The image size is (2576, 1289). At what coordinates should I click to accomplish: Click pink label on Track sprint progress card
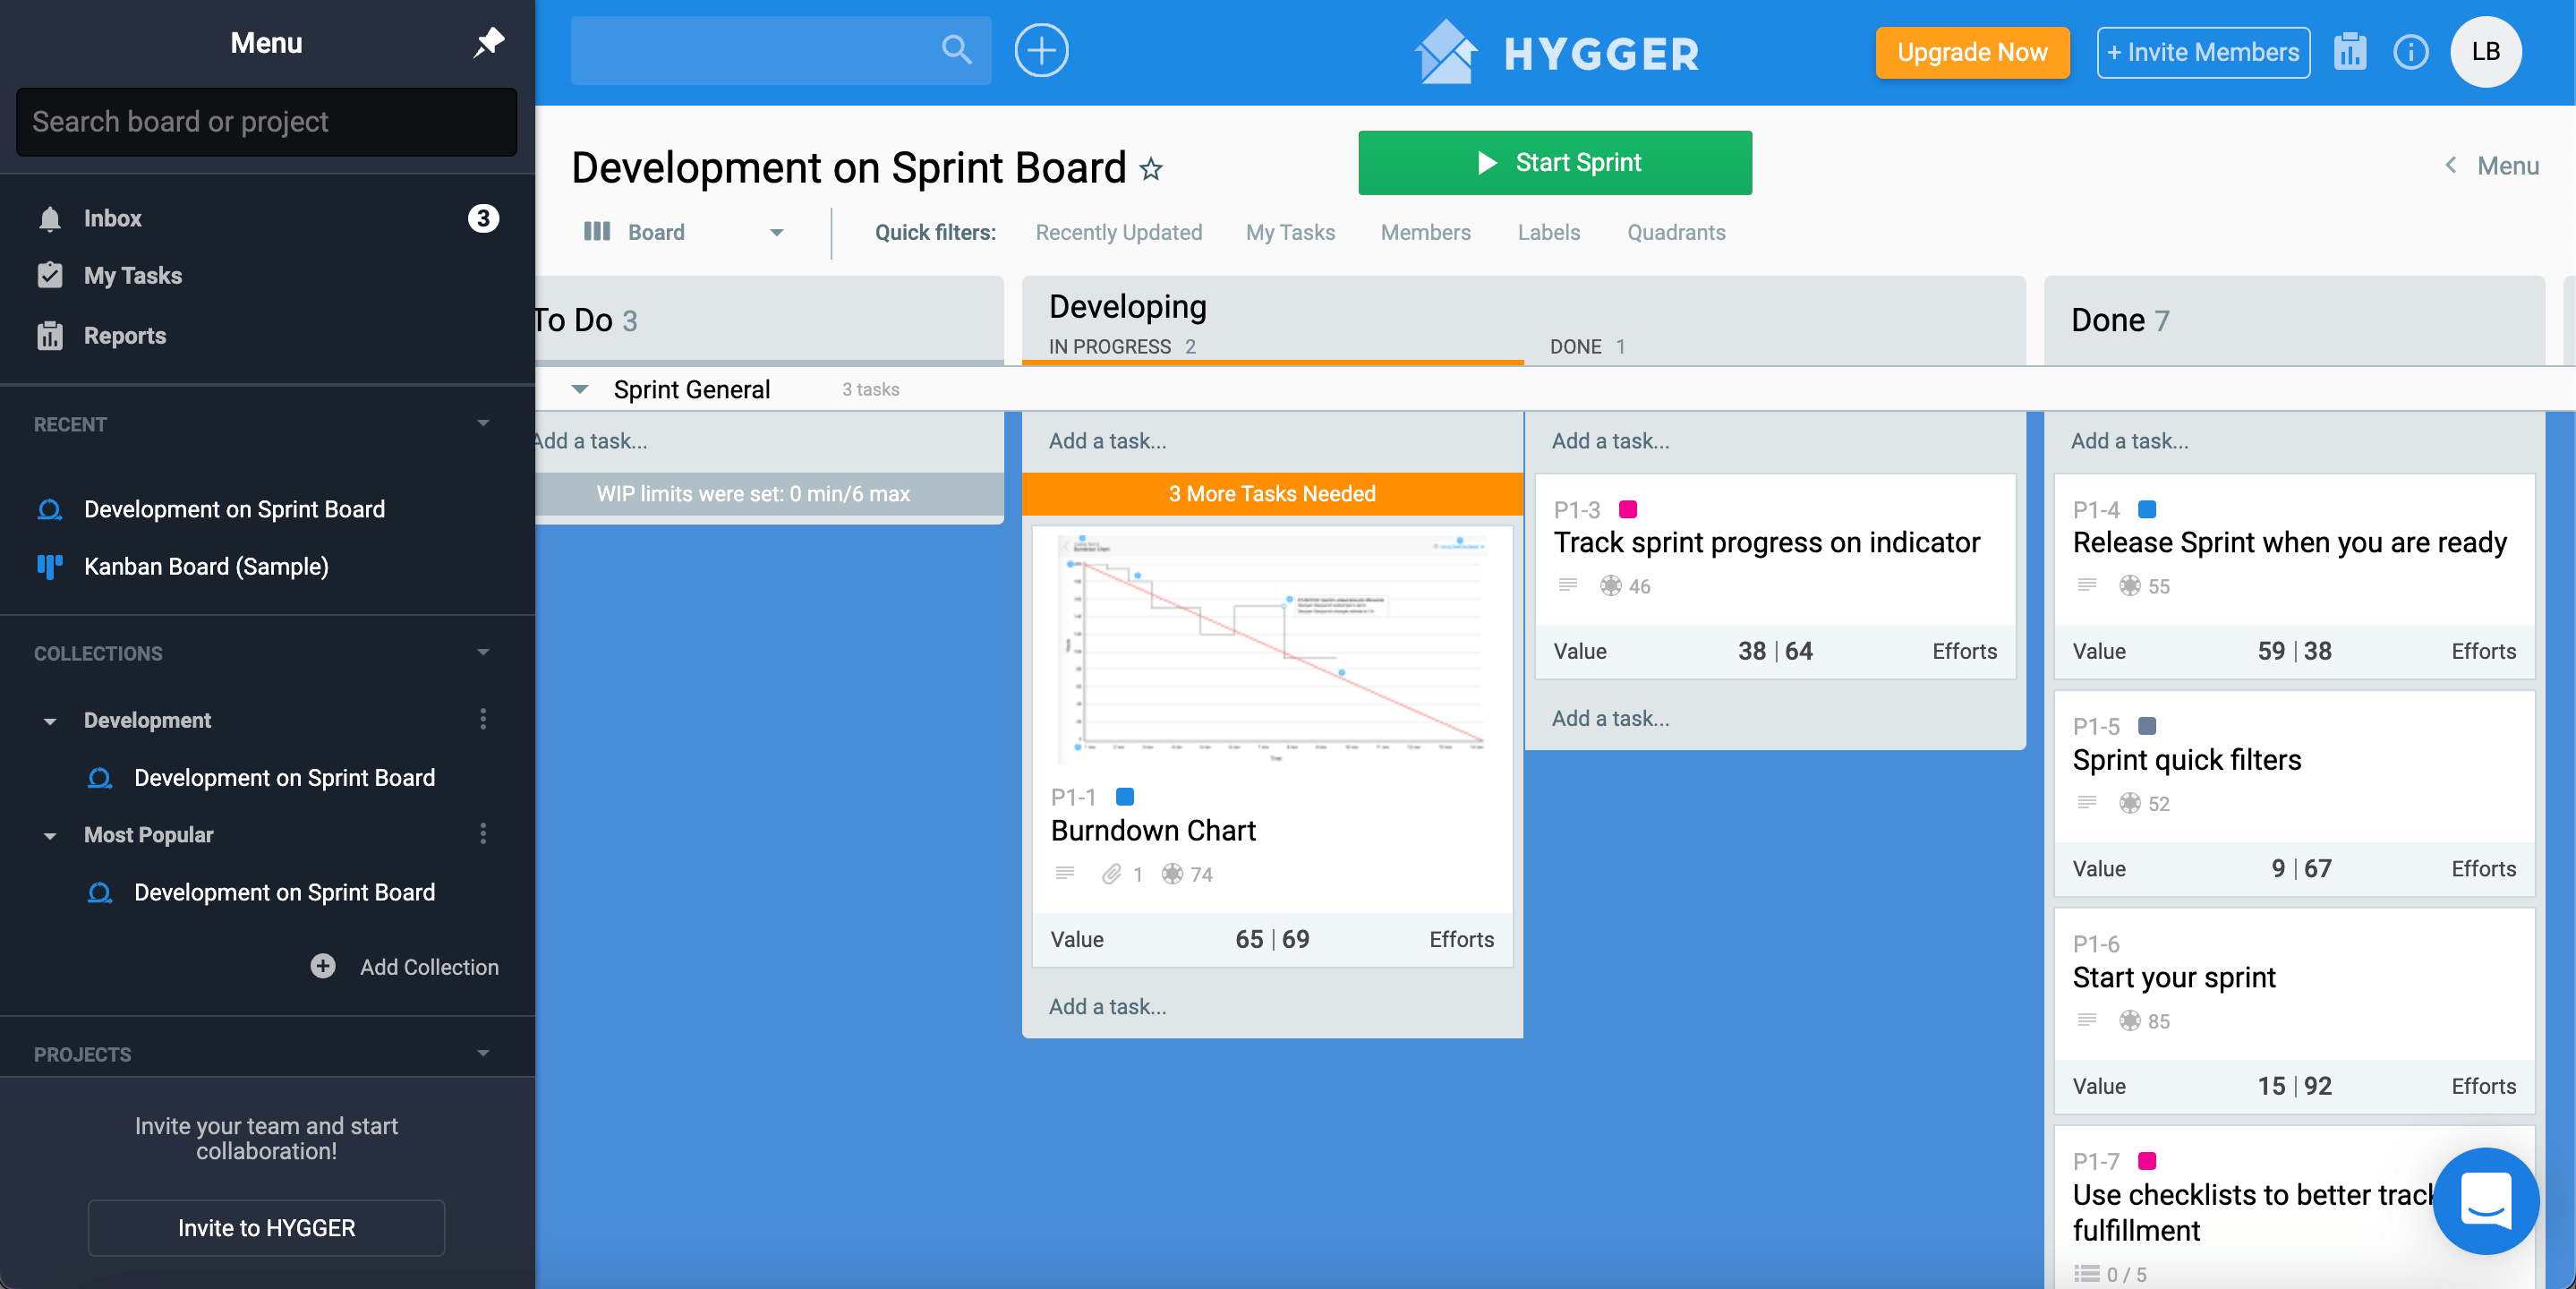point(1627,509)
